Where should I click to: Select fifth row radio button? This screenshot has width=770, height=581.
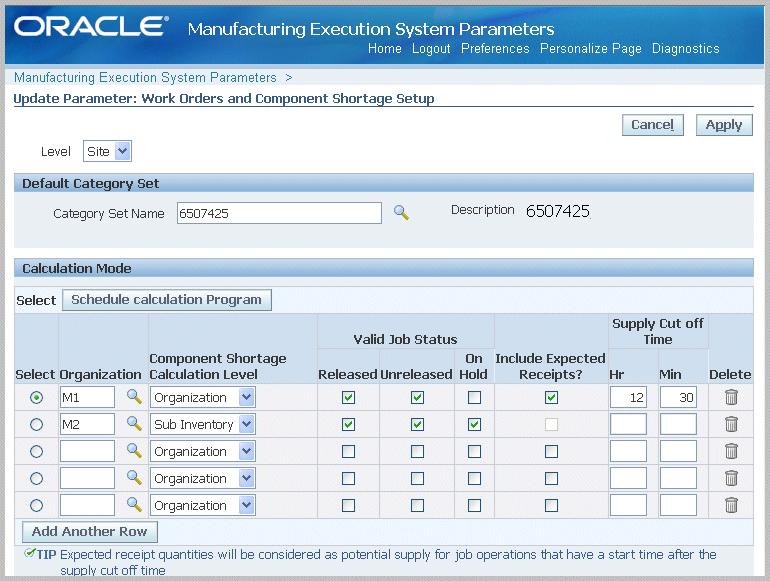click(x=36, y=505)
